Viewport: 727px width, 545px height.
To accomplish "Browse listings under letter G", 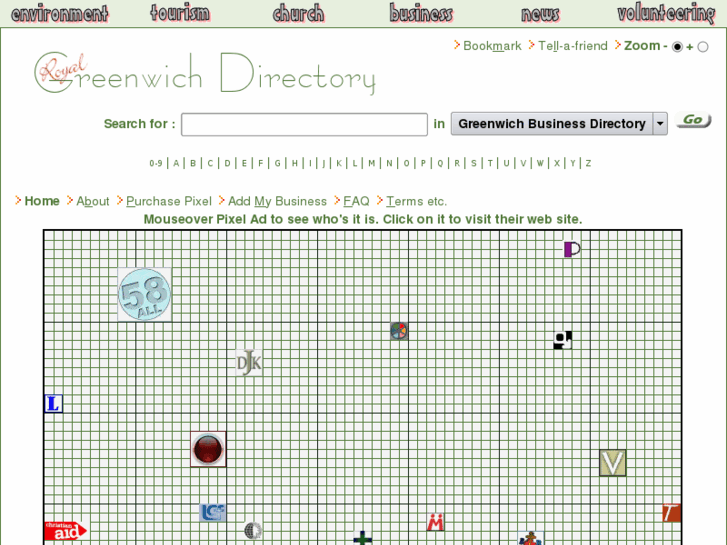I will pos(278,163).
